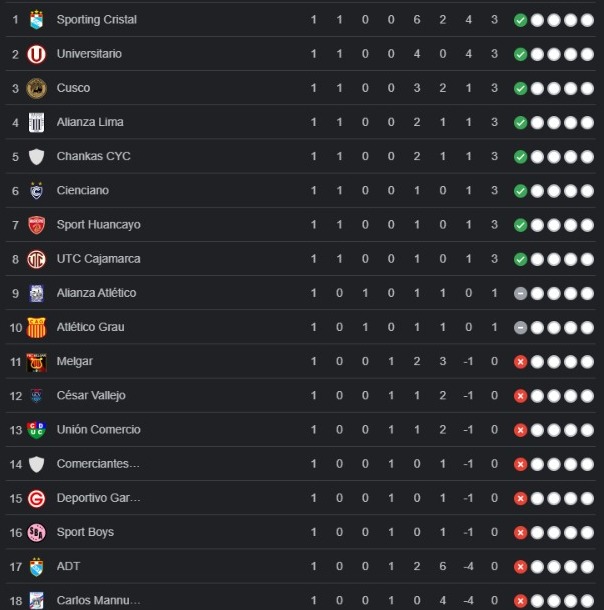The height and width of the screenshot is (610, 604).
Task: Select the ADT team row name
Action: [68, 566]
